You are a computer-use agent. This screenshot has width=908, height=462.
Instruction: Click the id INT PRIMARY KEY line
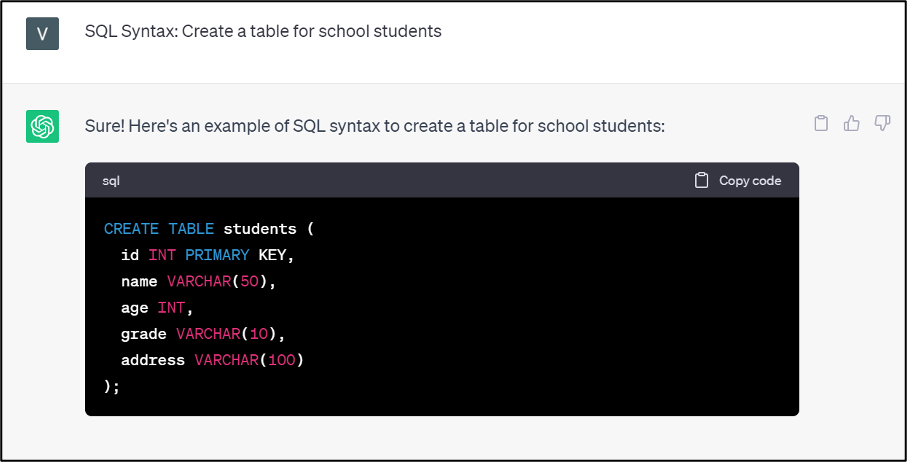(x=208, y=255)
